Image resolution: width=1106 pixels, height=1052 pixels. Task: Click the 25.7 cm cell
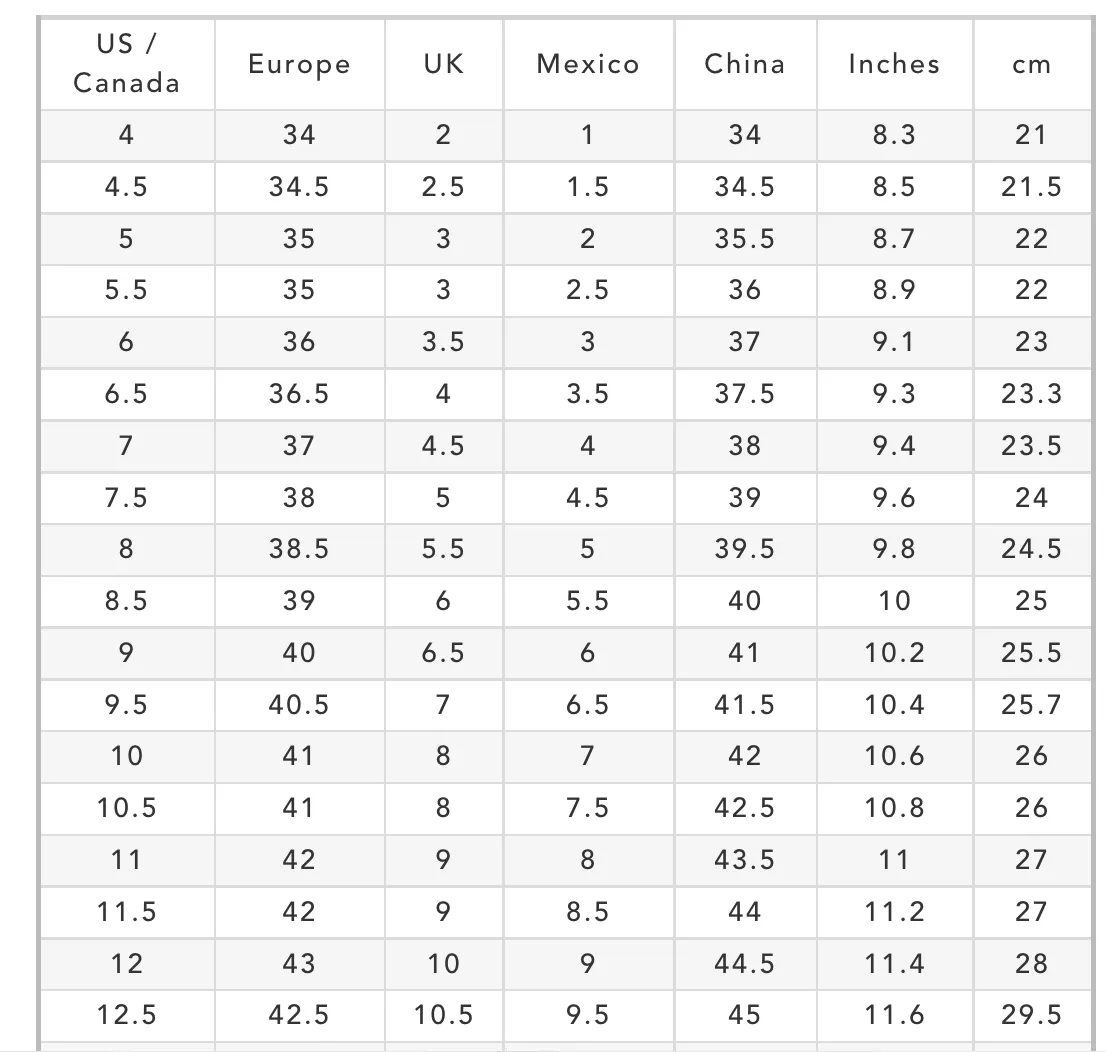1032,706
